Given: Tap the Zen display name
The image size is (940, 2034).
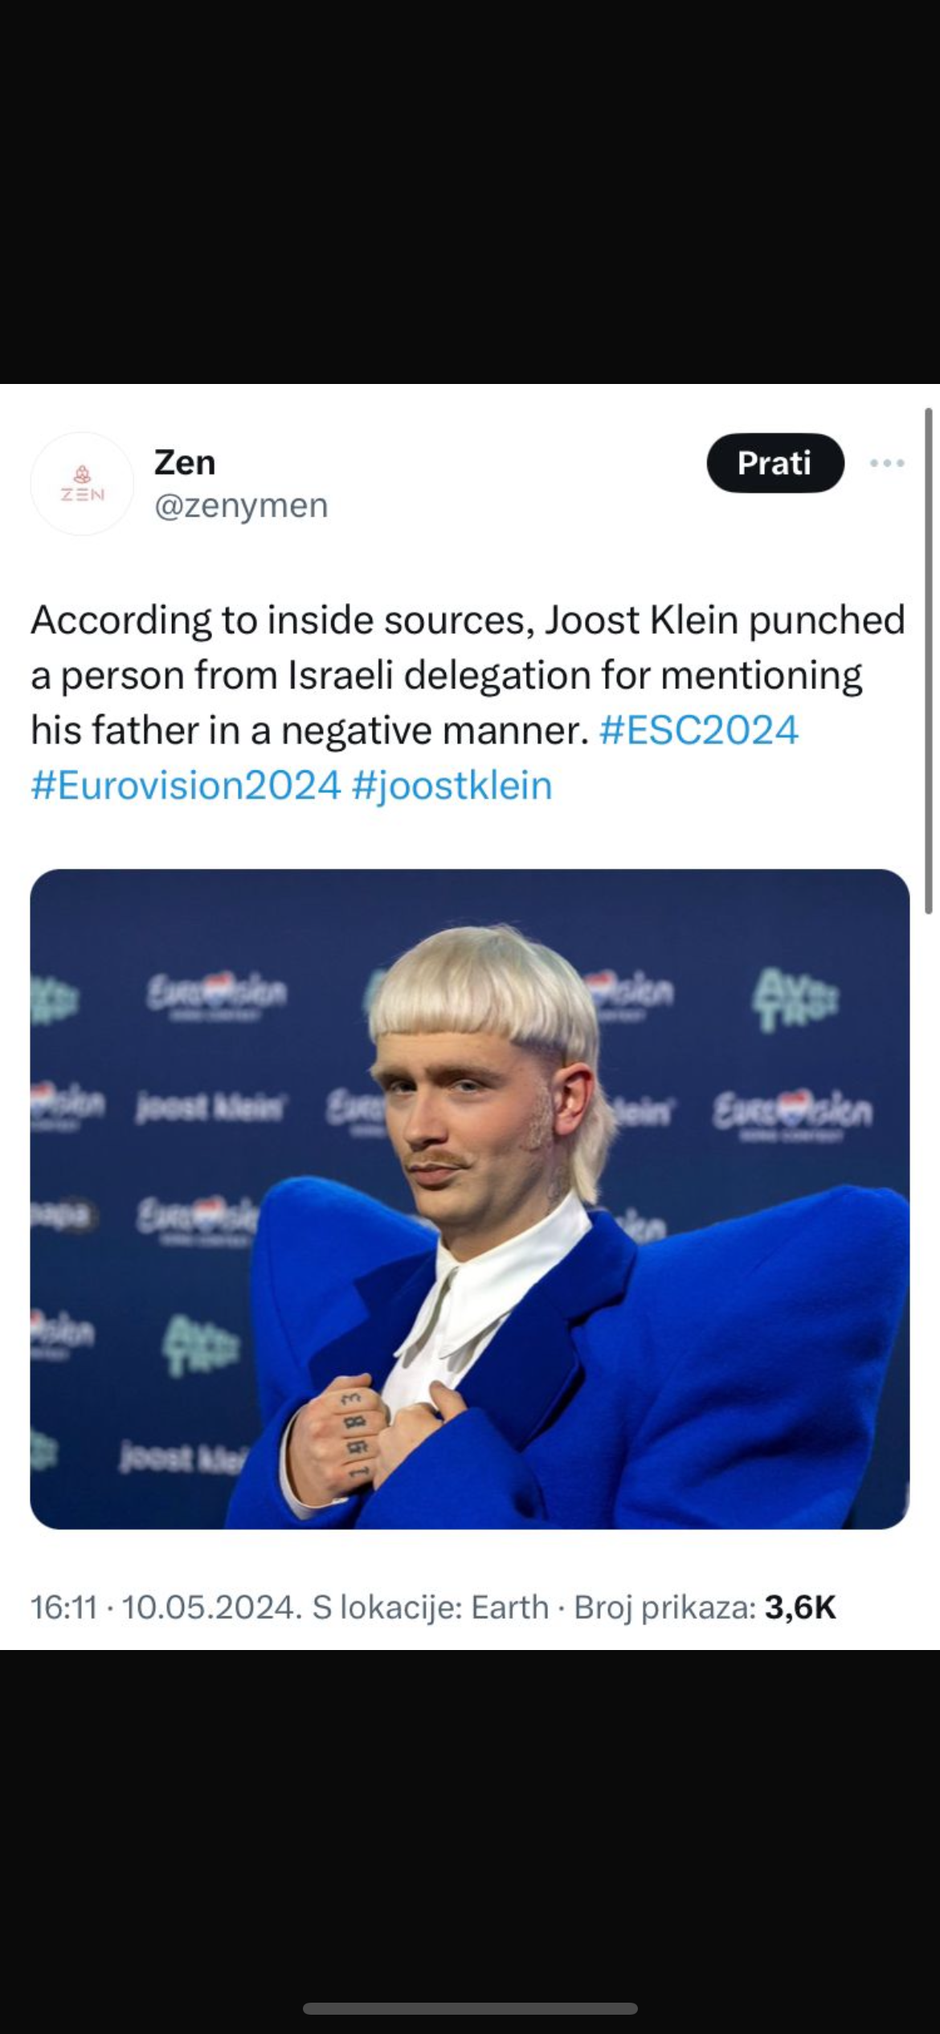Looking at the screenshot, I should (185, 462).
